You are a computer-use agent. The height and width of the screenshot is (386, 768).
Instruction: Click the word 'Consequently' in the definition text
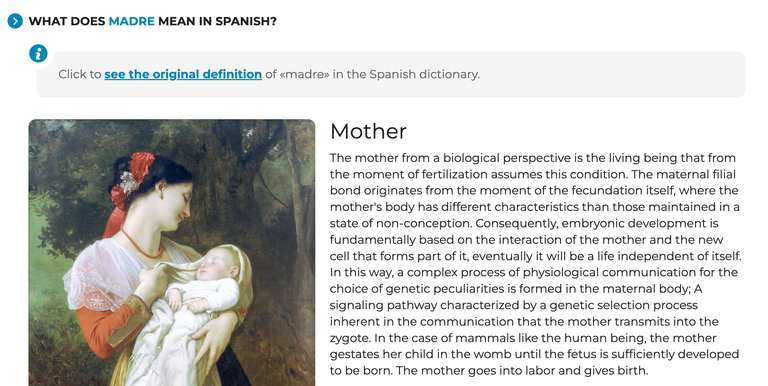pos(517,223)
